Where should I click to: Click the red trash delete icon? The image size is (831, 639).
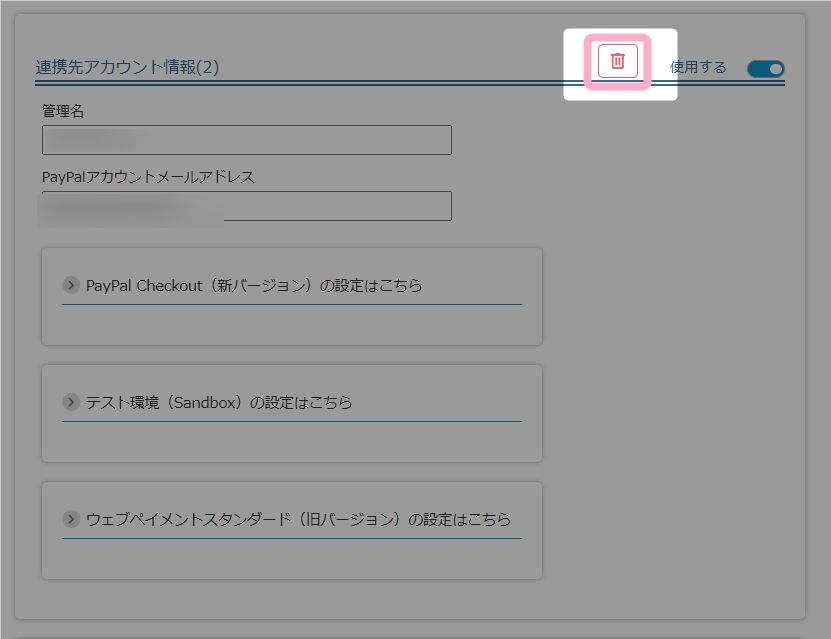point(617,61)
